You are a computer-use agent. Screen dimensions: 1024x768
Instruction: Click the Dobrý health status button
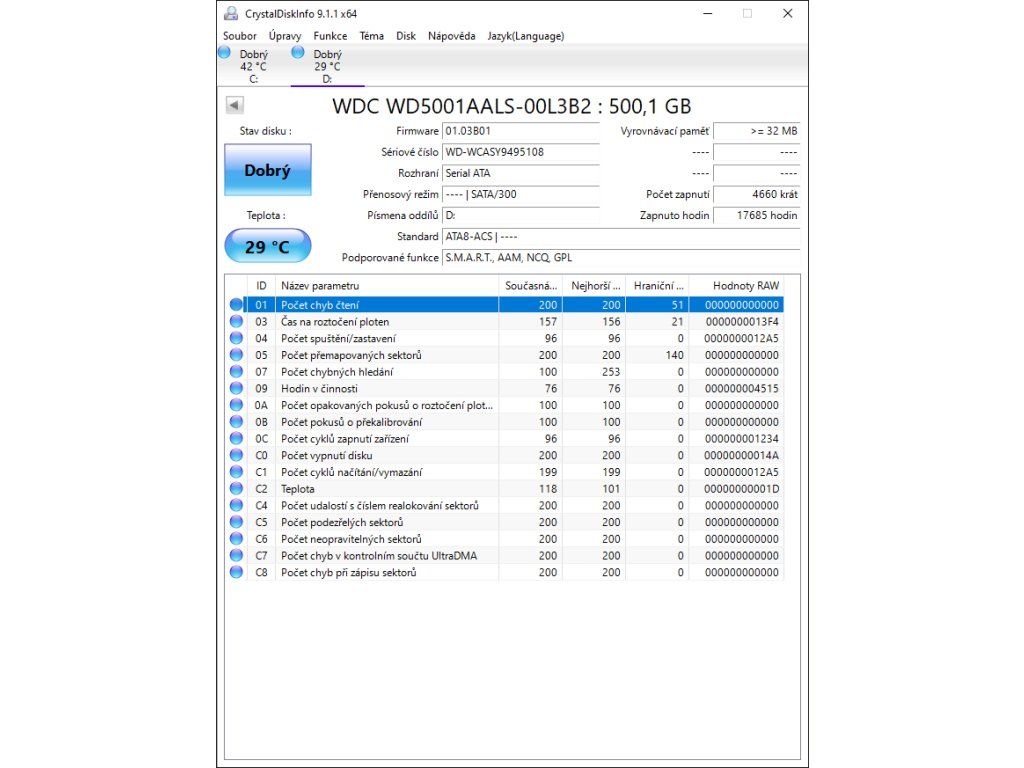pos(267,170)
